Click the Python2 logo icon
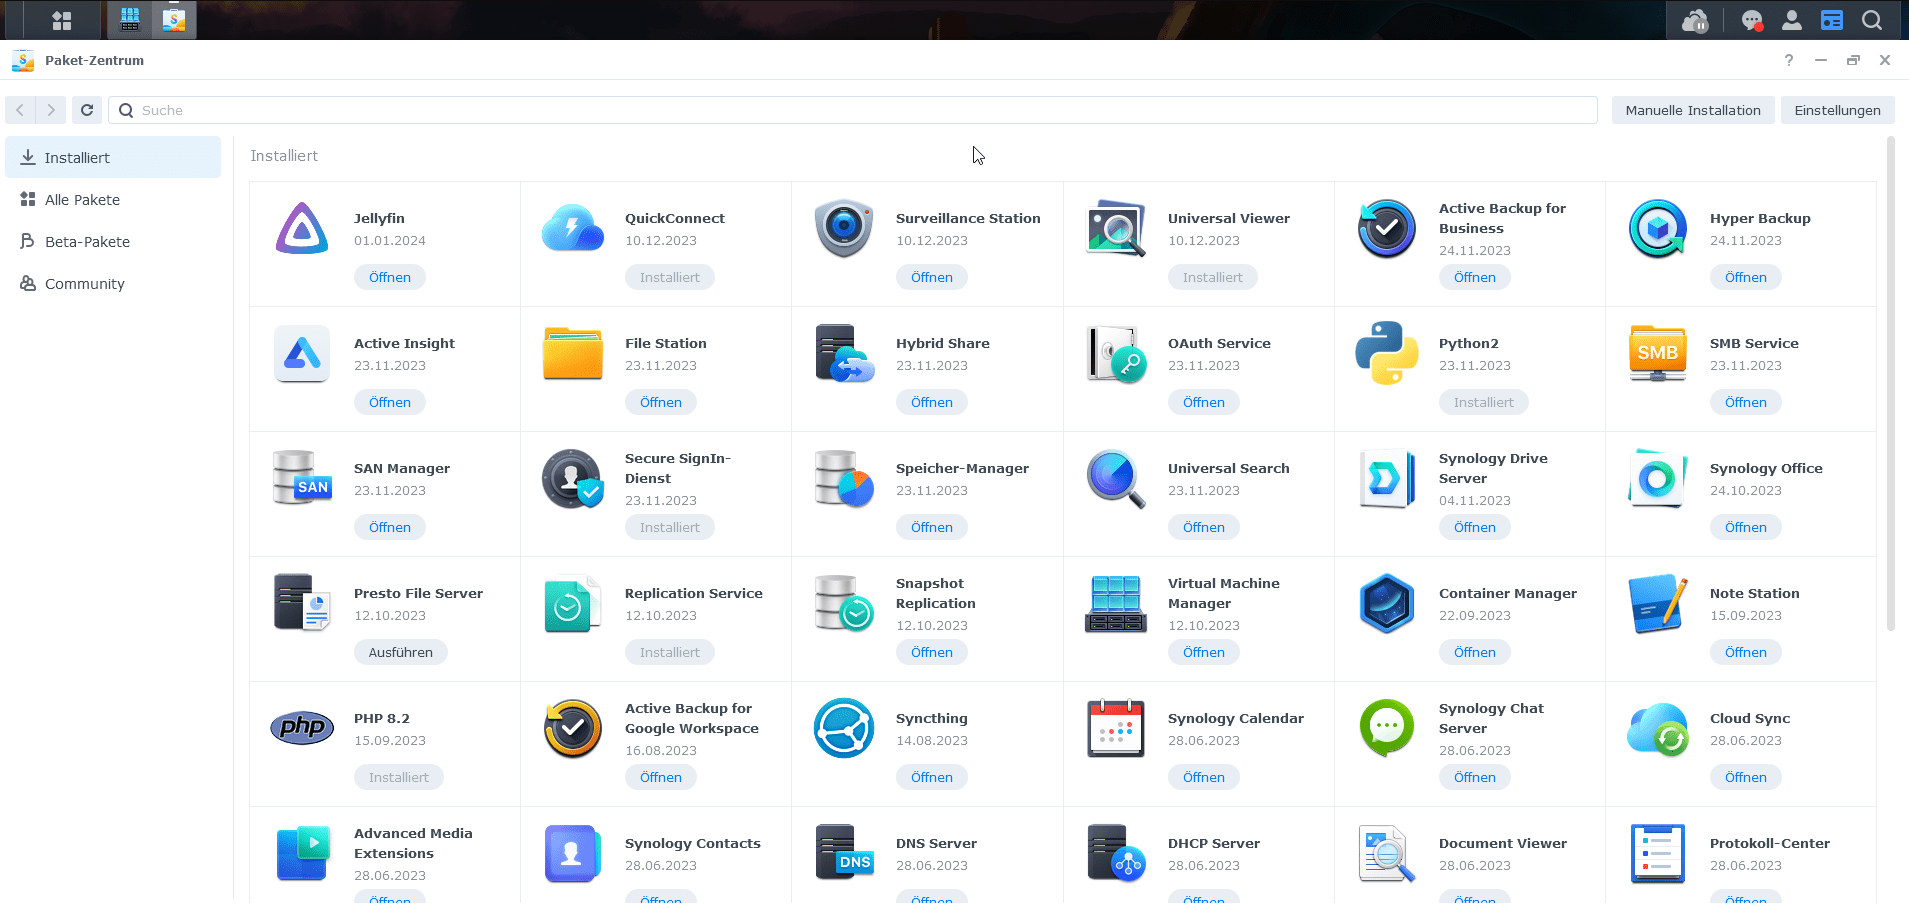The image size is (1909, 914). pyautogui.click(x=1387, y=353)
